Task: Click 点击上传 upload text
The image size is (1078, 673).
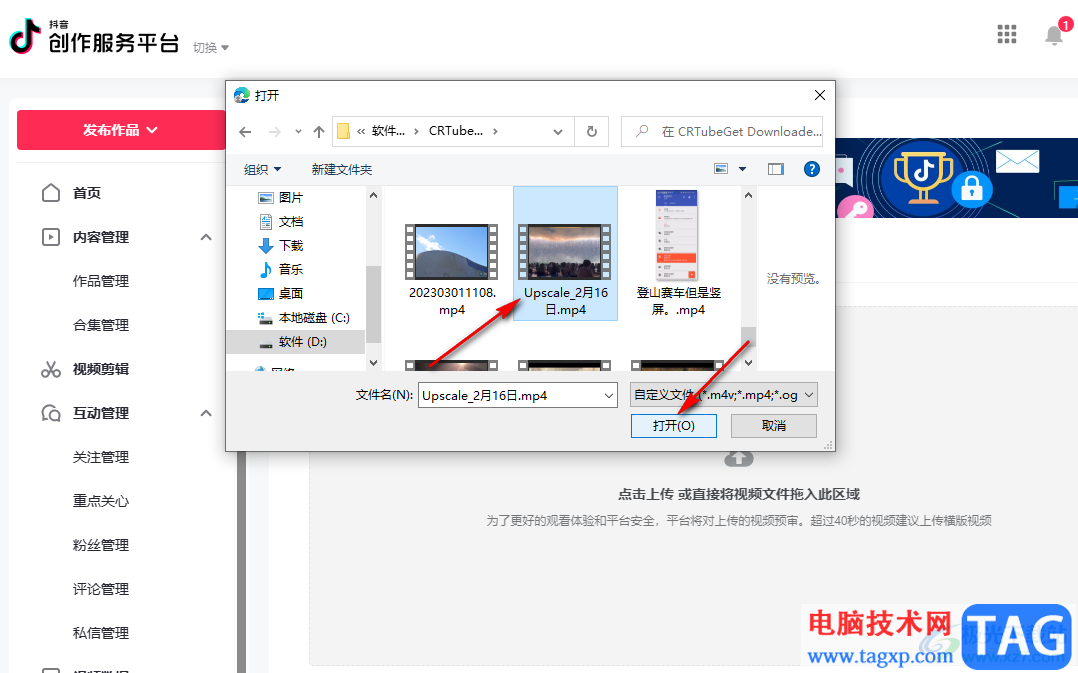Action: tap(646, 494)
